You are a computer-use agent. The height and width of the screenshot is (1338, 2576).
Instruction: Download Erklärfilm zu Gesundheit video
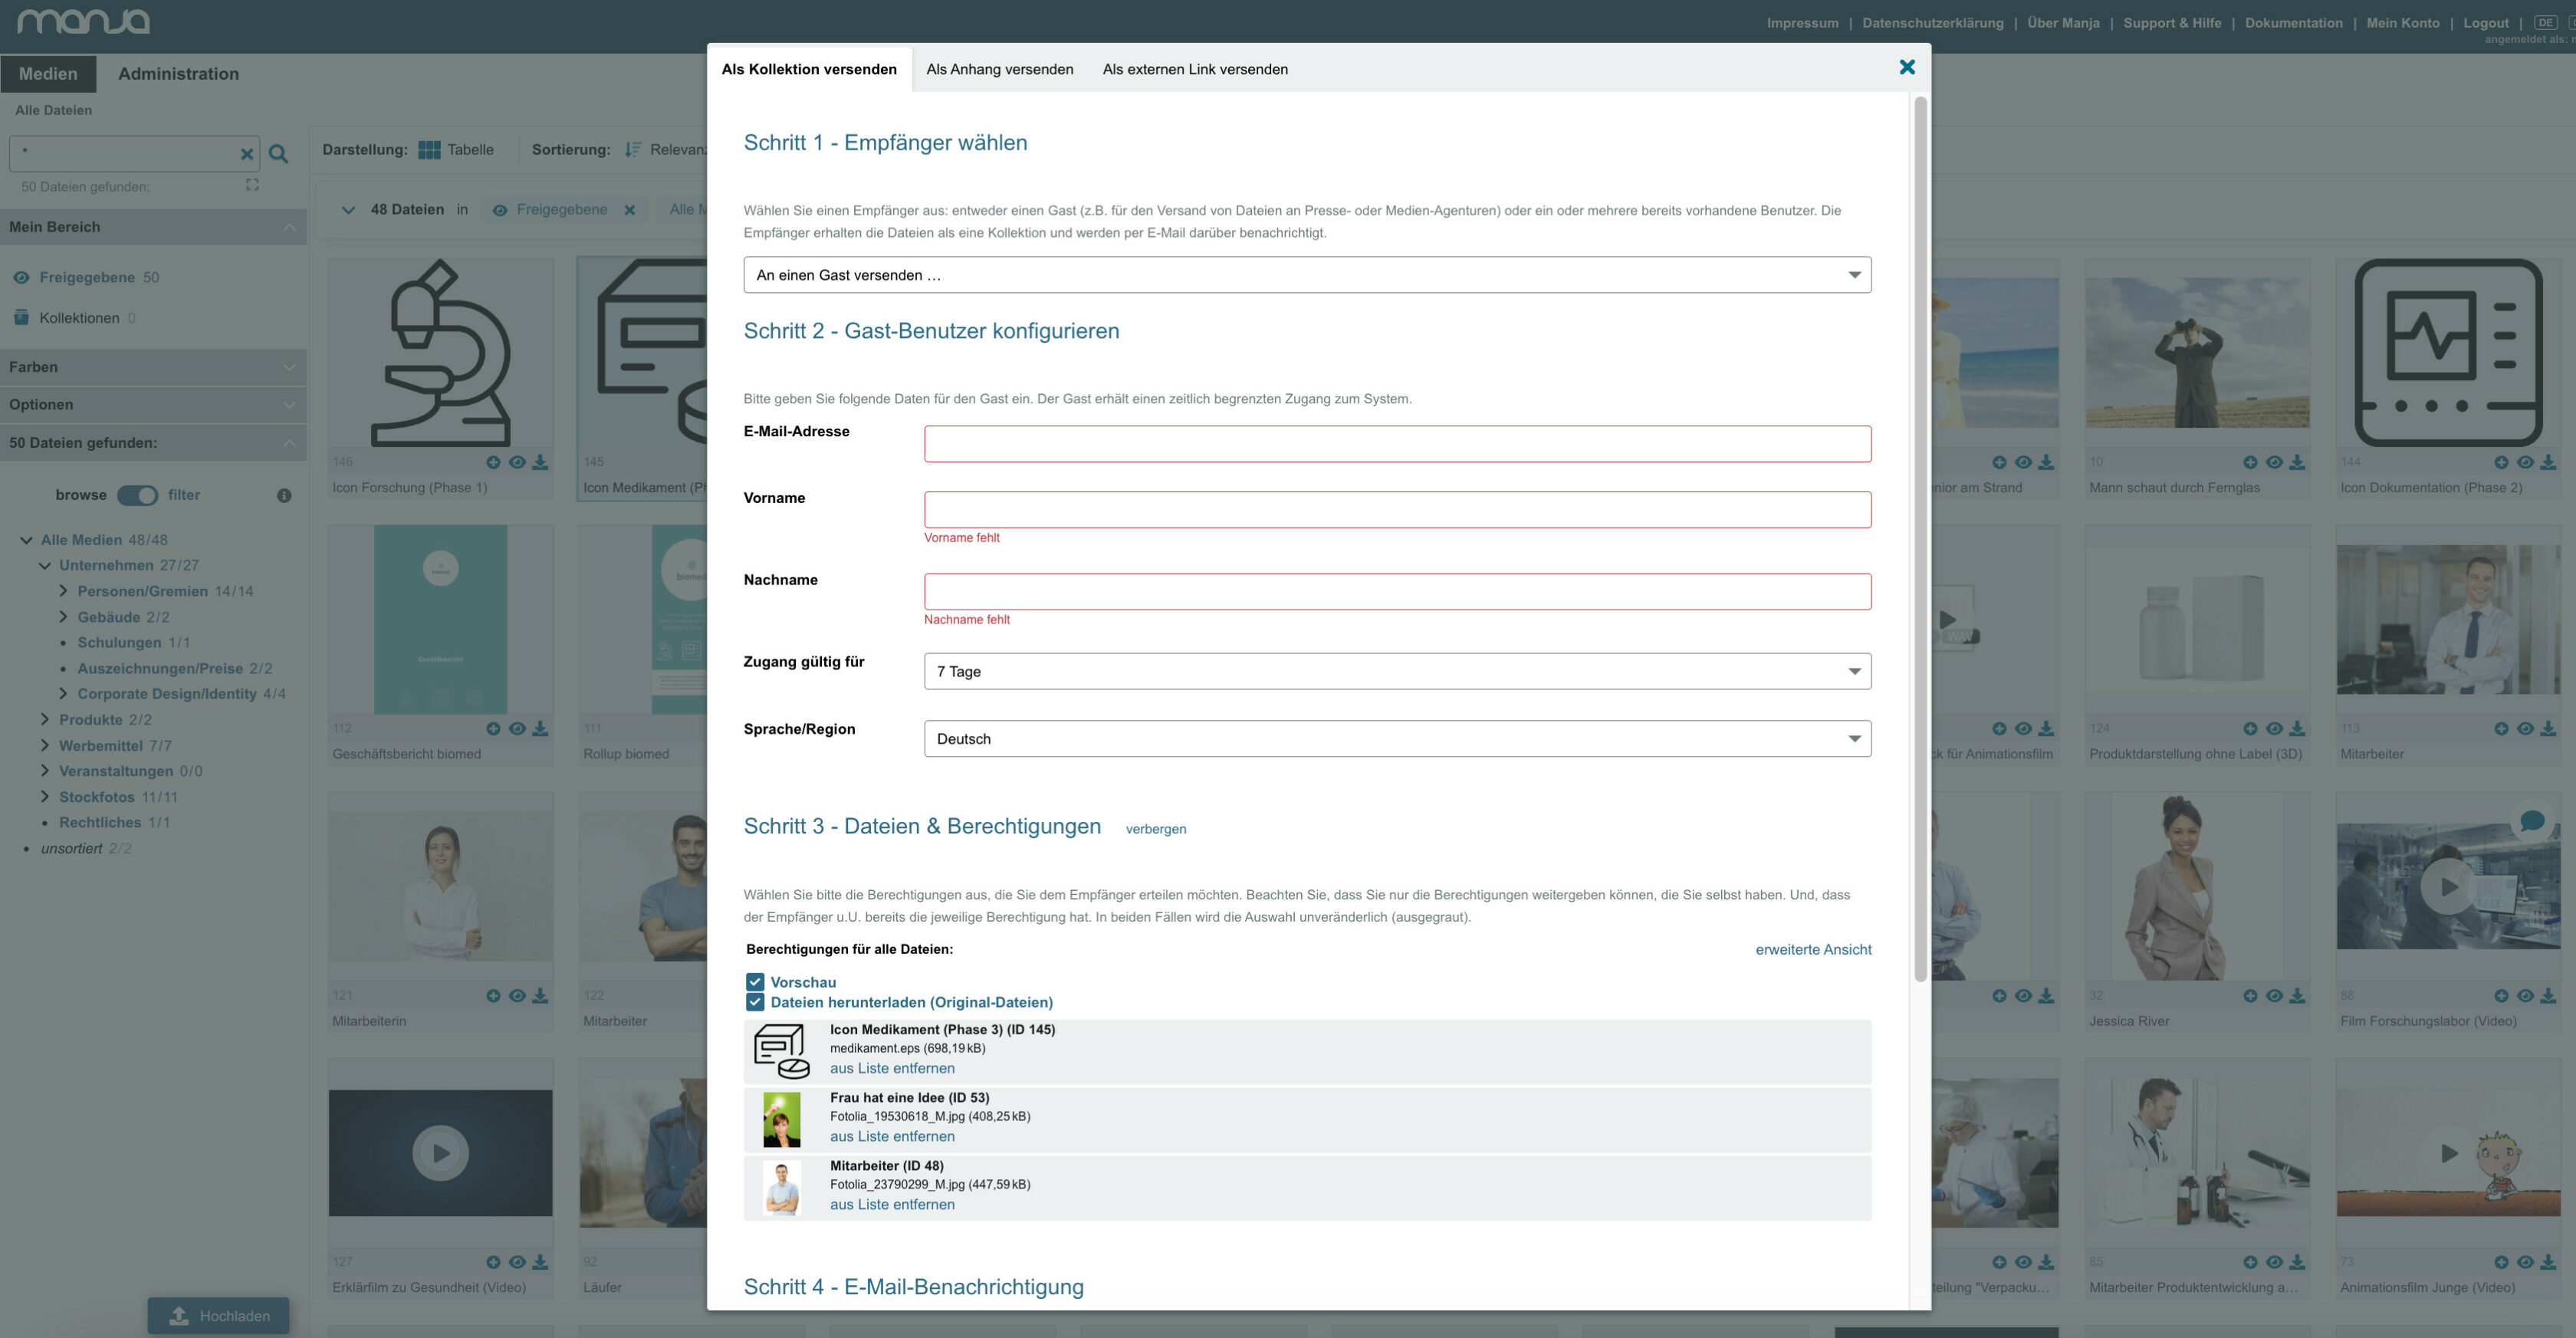(x=540, y=1262)
